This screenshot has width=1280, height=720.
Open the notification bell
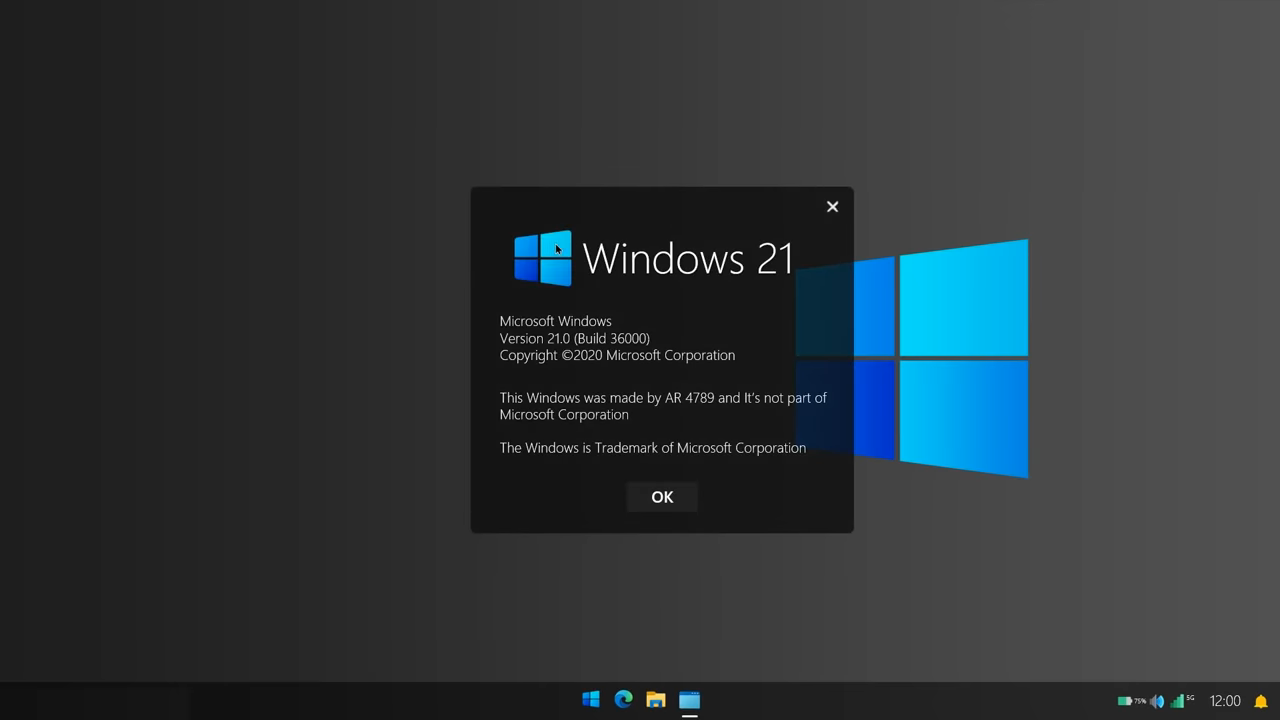coord(1261,701)
